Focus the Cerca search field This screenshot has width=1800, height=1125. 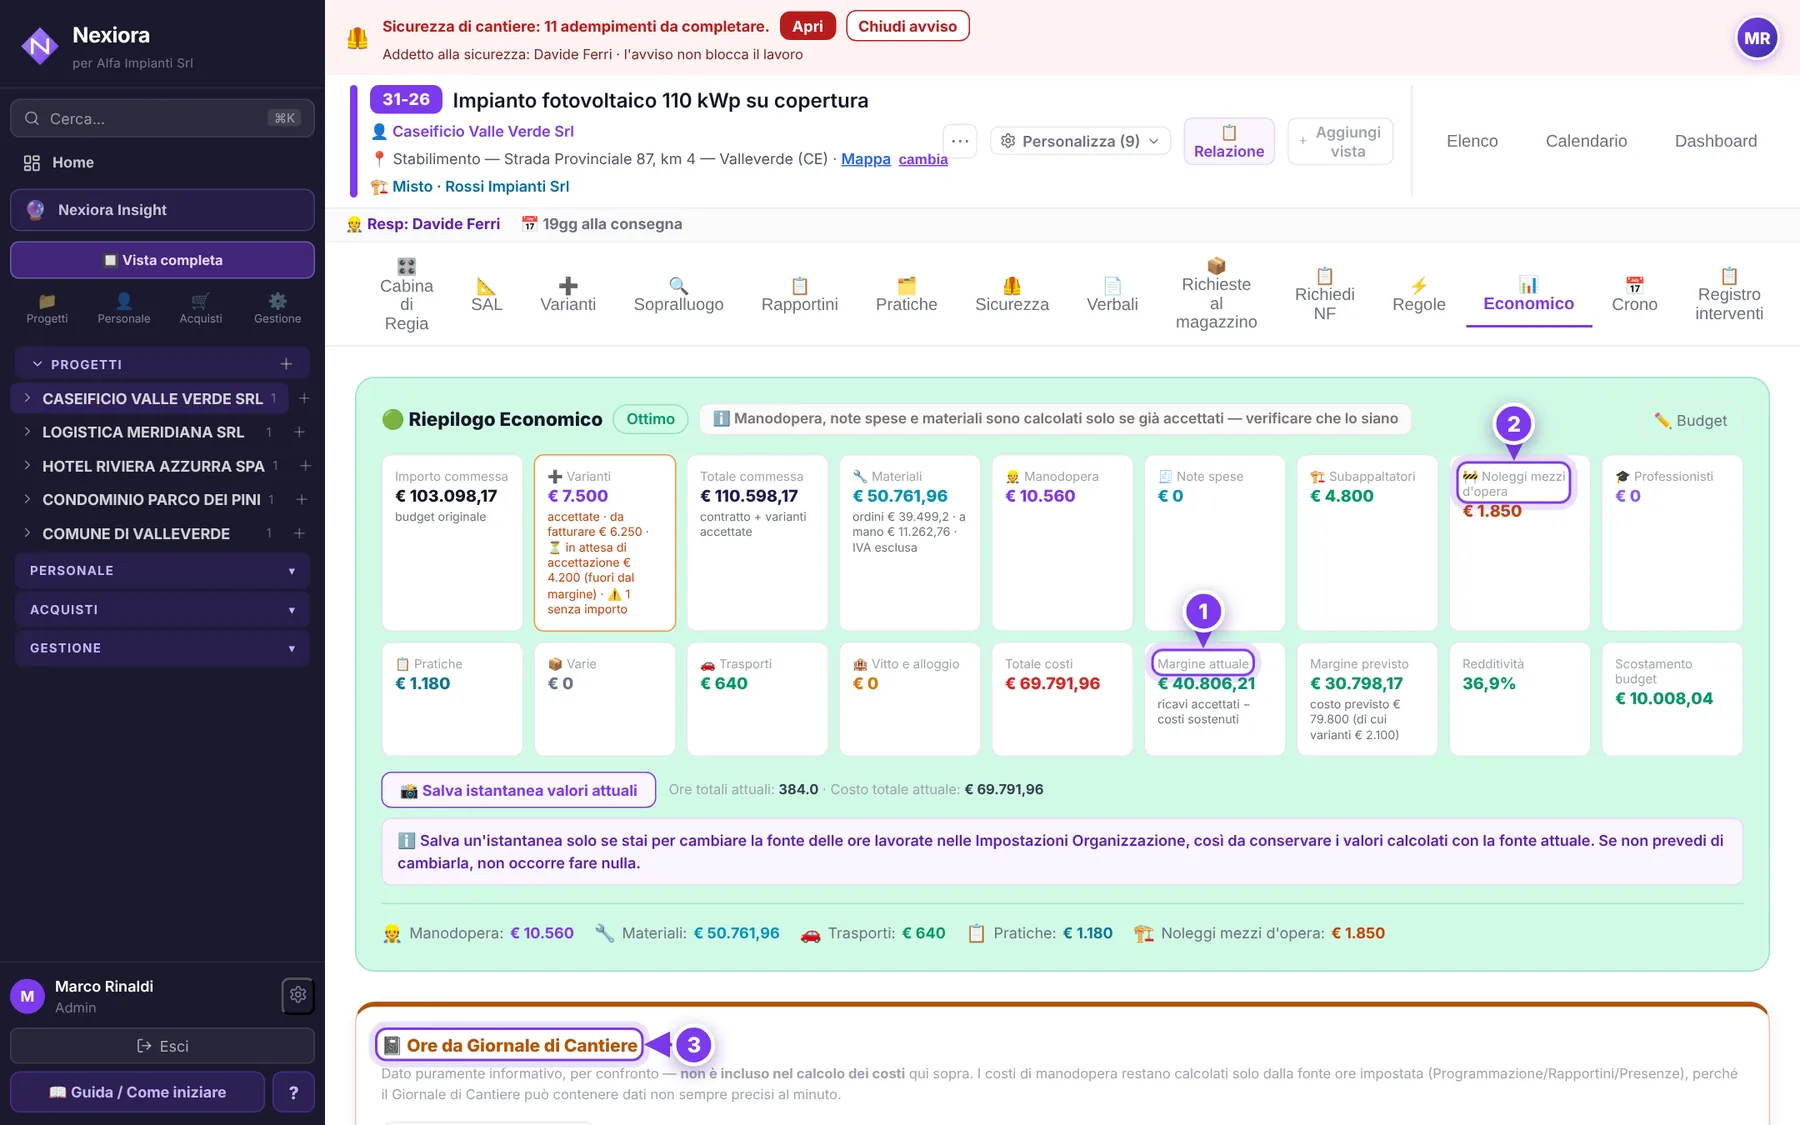(x=162, y=118)
